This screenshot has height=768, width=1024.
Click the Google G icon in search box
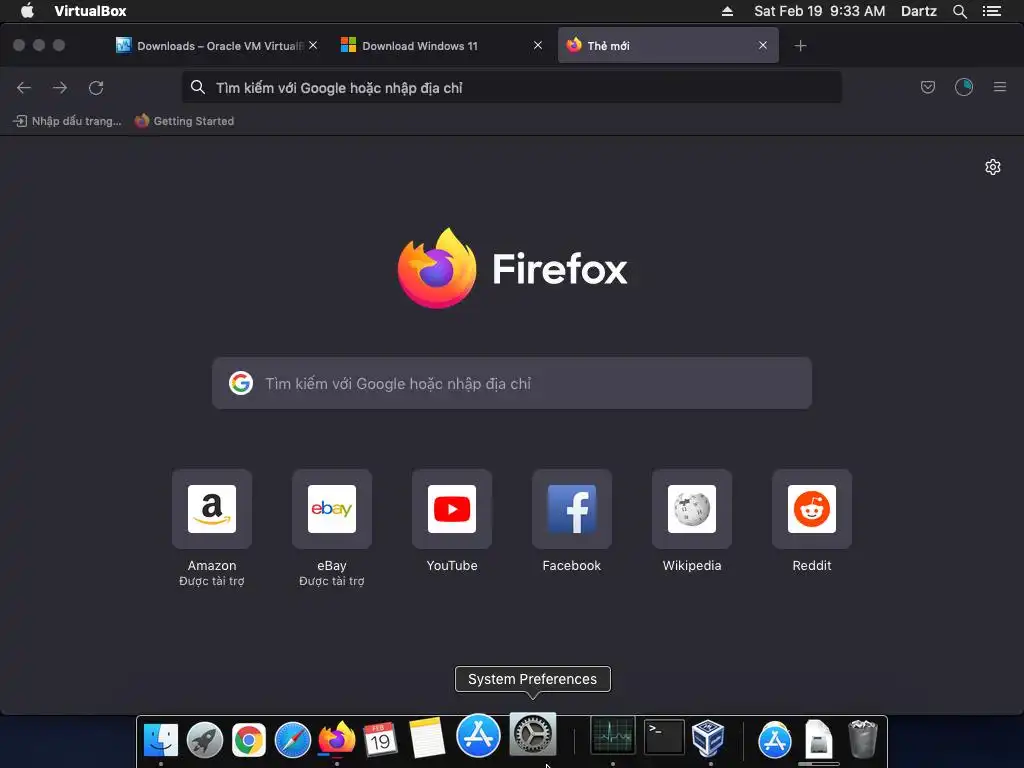point(241,383)
